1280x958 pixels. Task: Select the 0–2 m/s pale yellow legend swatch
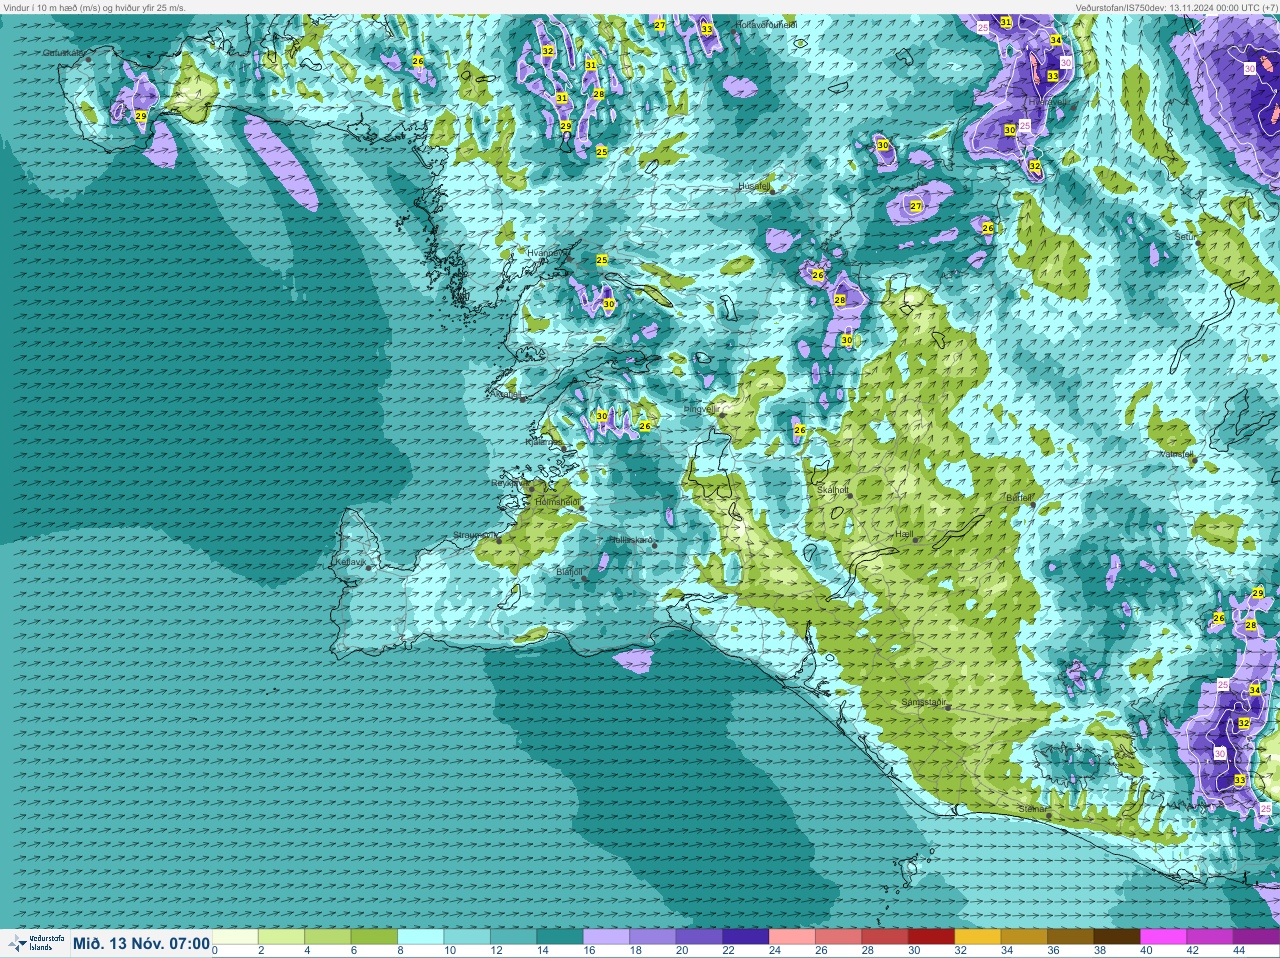pos(235,937)
